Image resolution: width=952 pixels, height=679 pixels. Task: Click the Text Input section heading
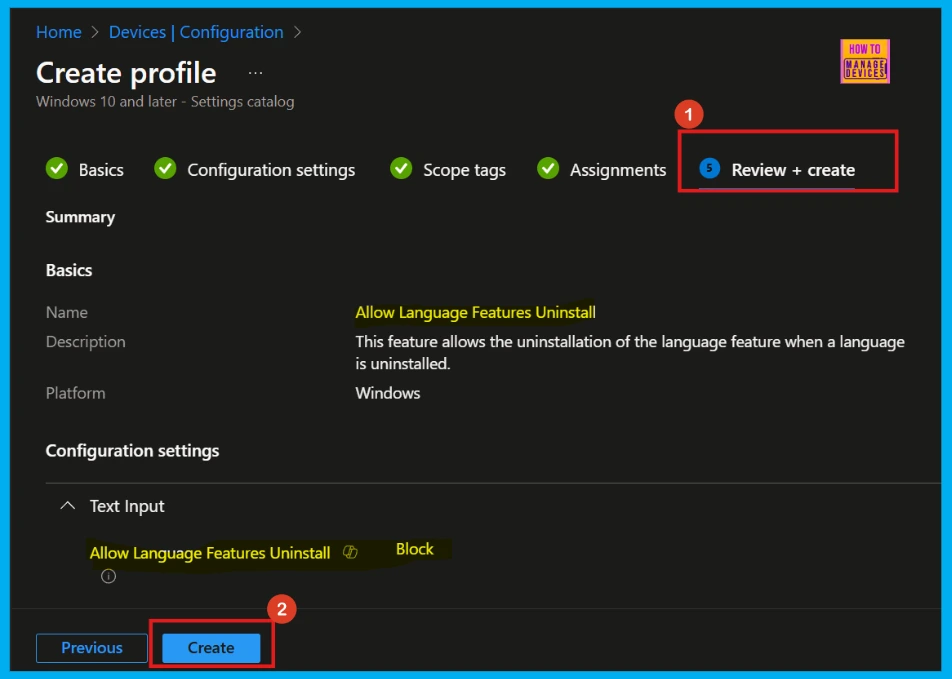pos(127,506)
